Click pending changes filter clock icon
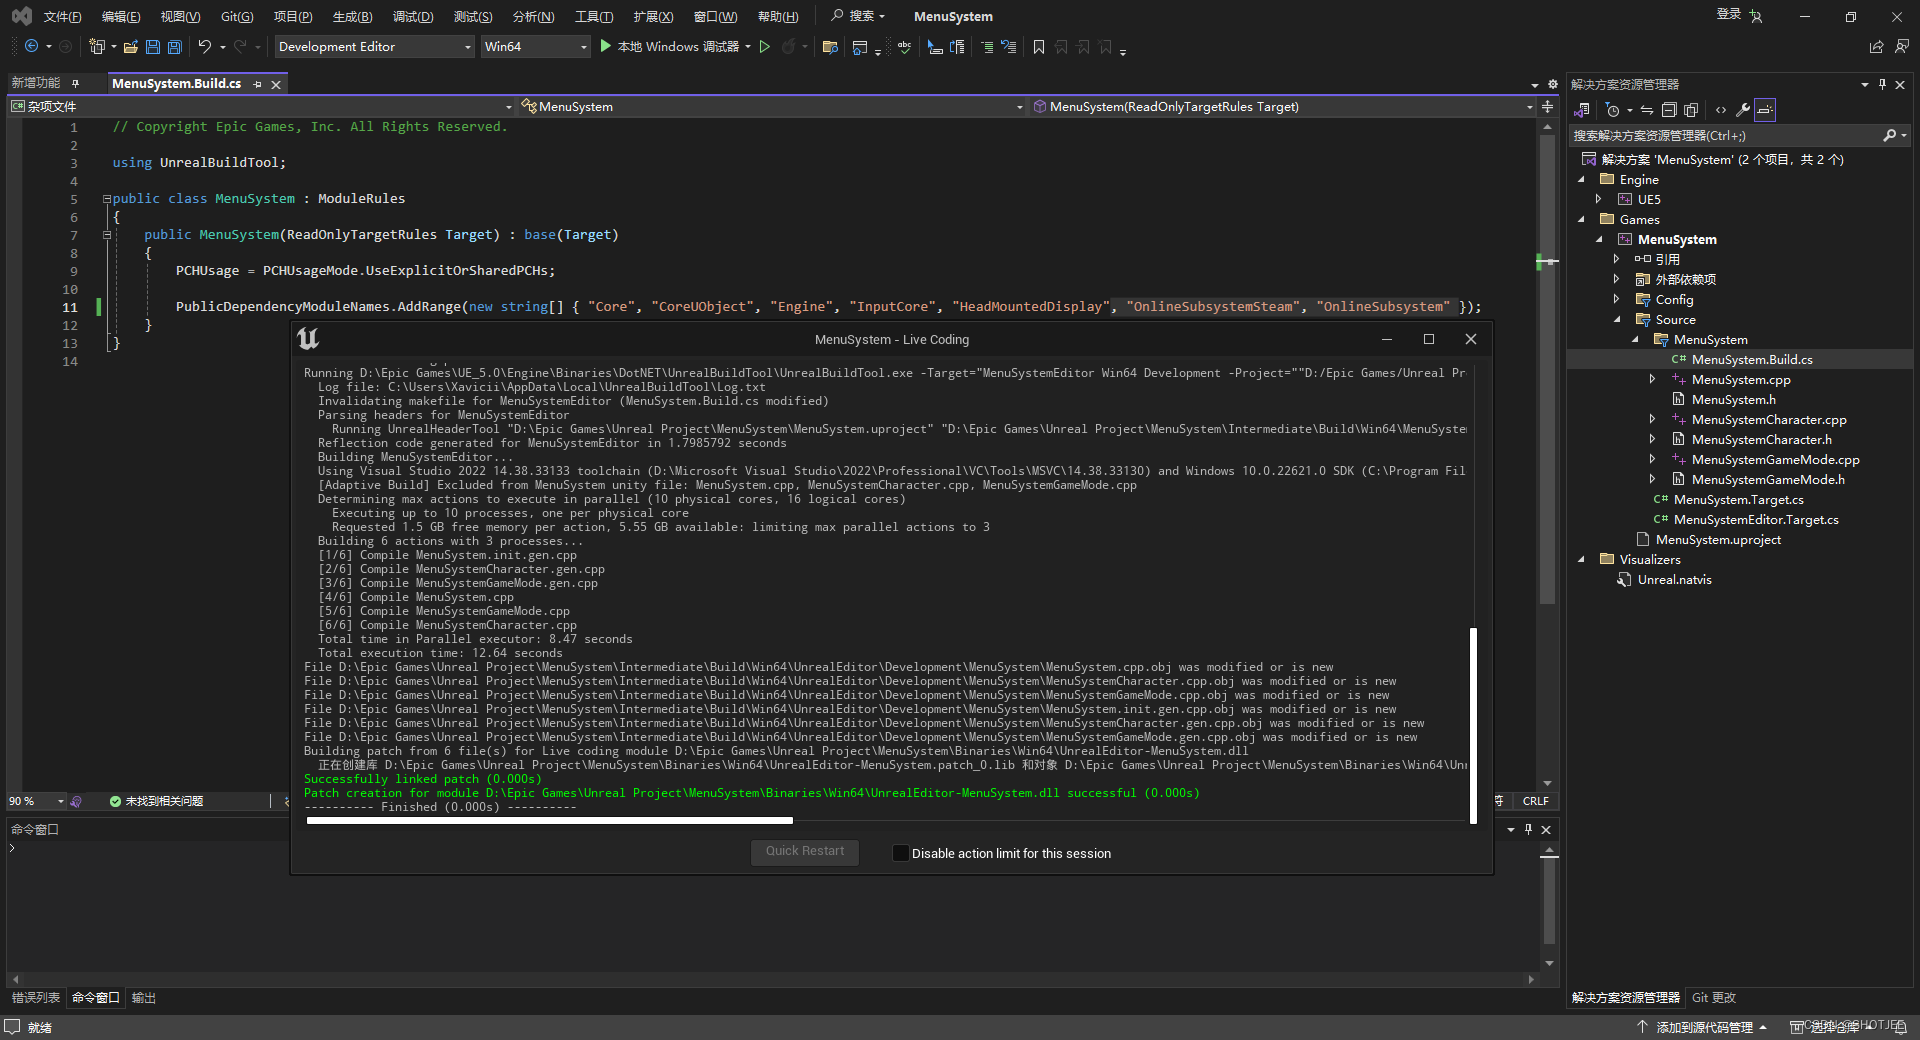 point(1612,110)
